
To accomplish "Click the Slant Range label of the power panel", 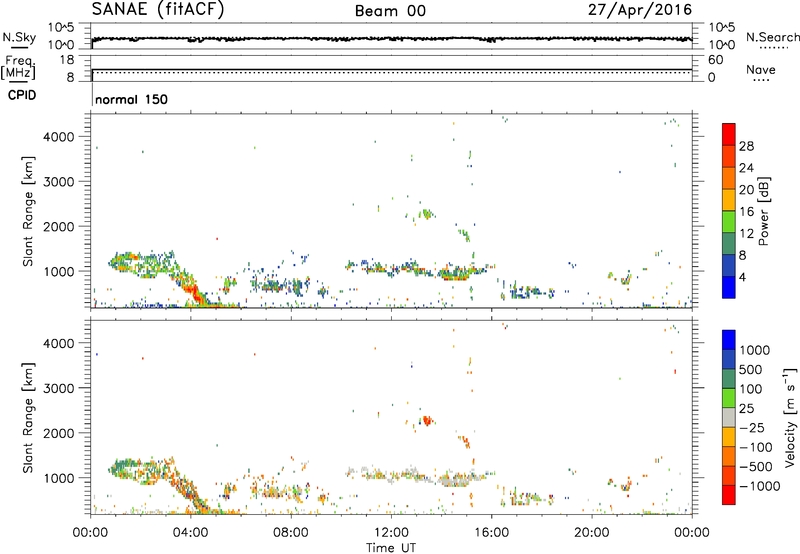I will click(28, 211).
